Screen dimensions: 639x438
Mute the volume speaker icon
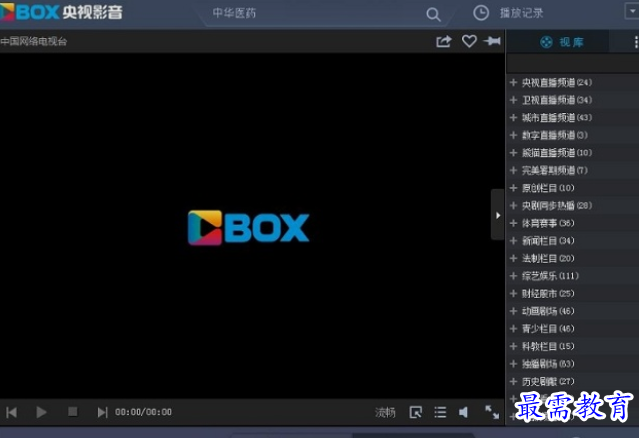463,412
